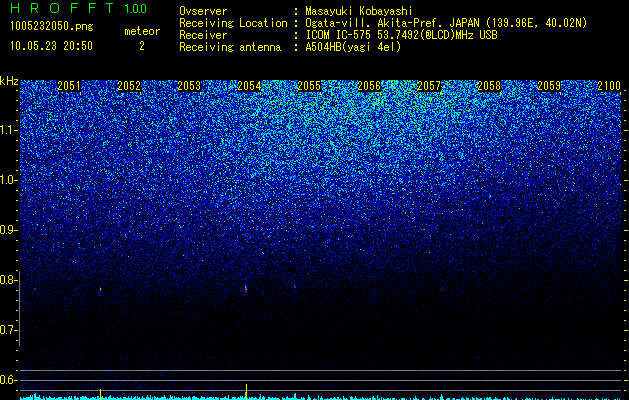Click the 1.0 kHz axis label
This screenshot has width=629, height=400.
pyautogui.click(x=9, y=180)
